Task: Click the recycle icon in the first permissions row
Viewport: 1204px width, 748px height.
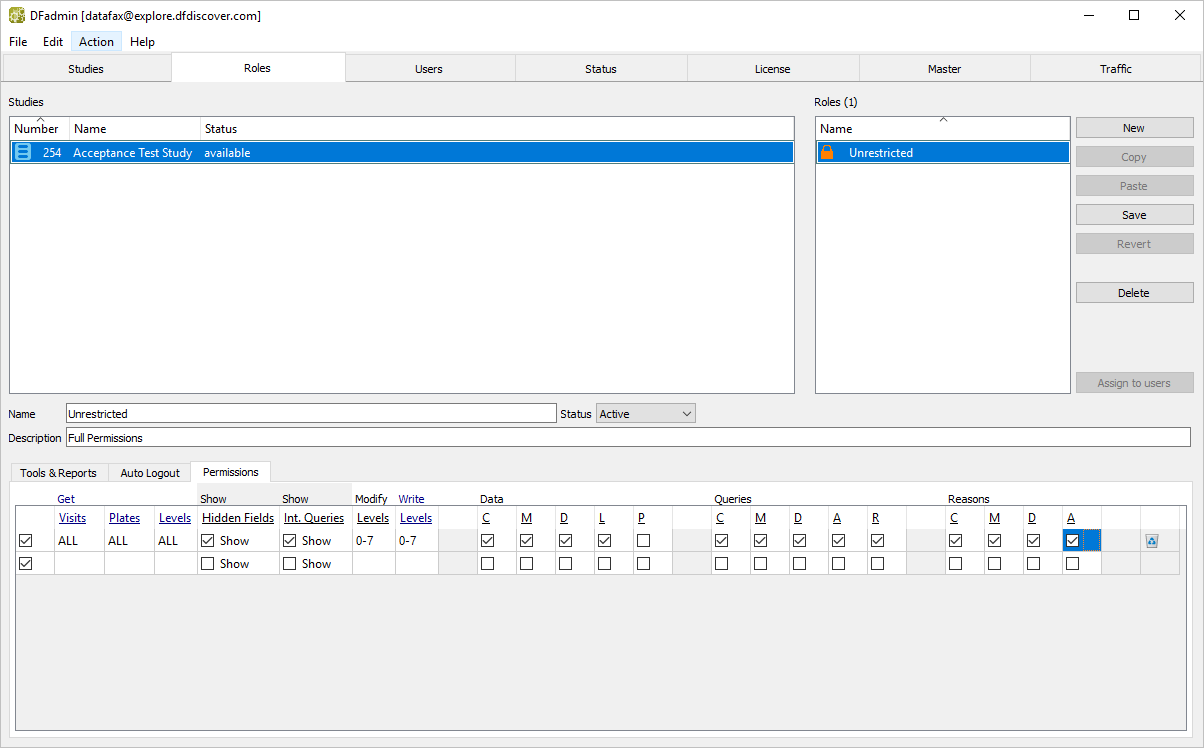Action: (1151, 541)
